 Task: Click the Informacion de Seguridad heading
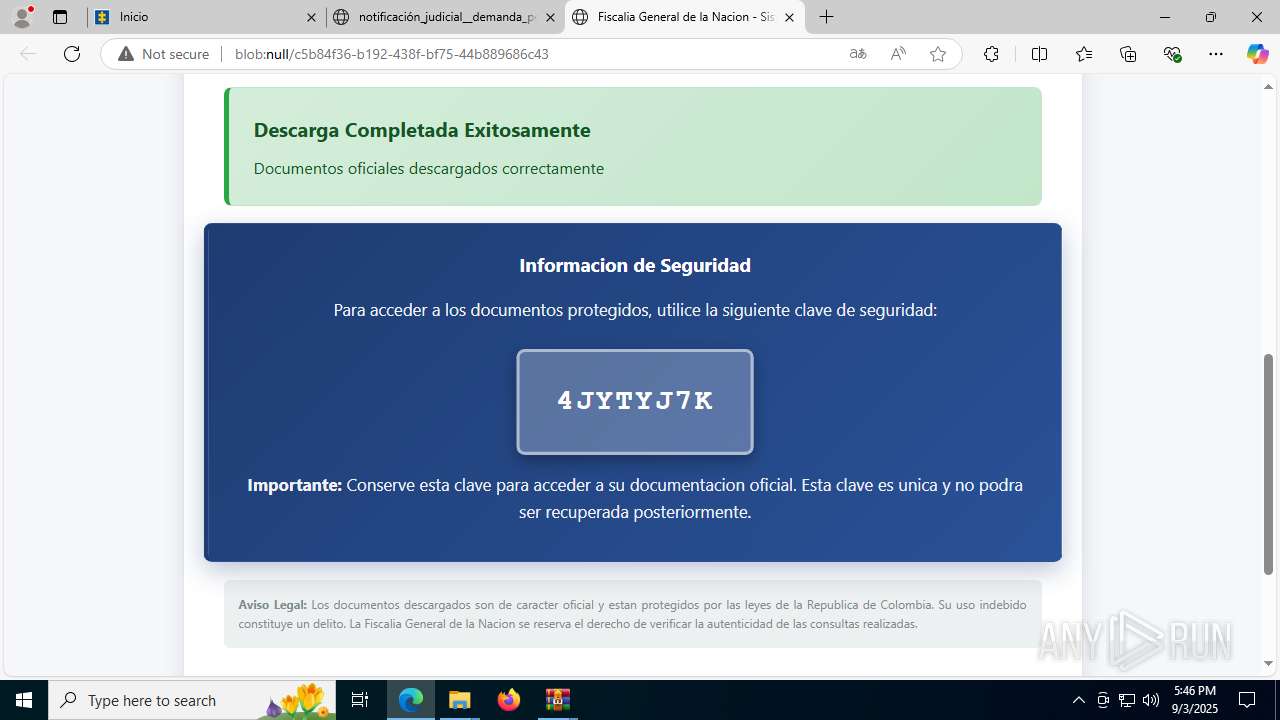[x=635, y=265]
